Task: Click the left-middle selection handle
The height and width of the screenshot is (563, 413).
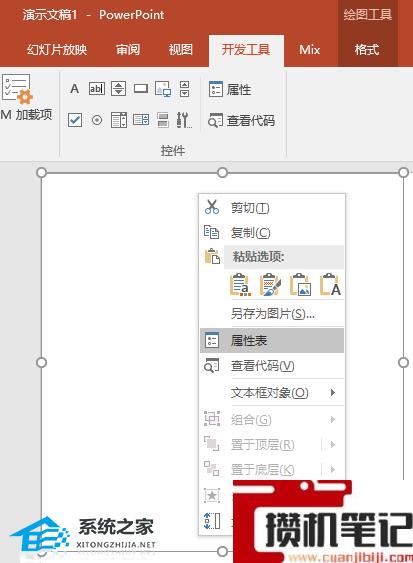Action: [x=42, y=362]
